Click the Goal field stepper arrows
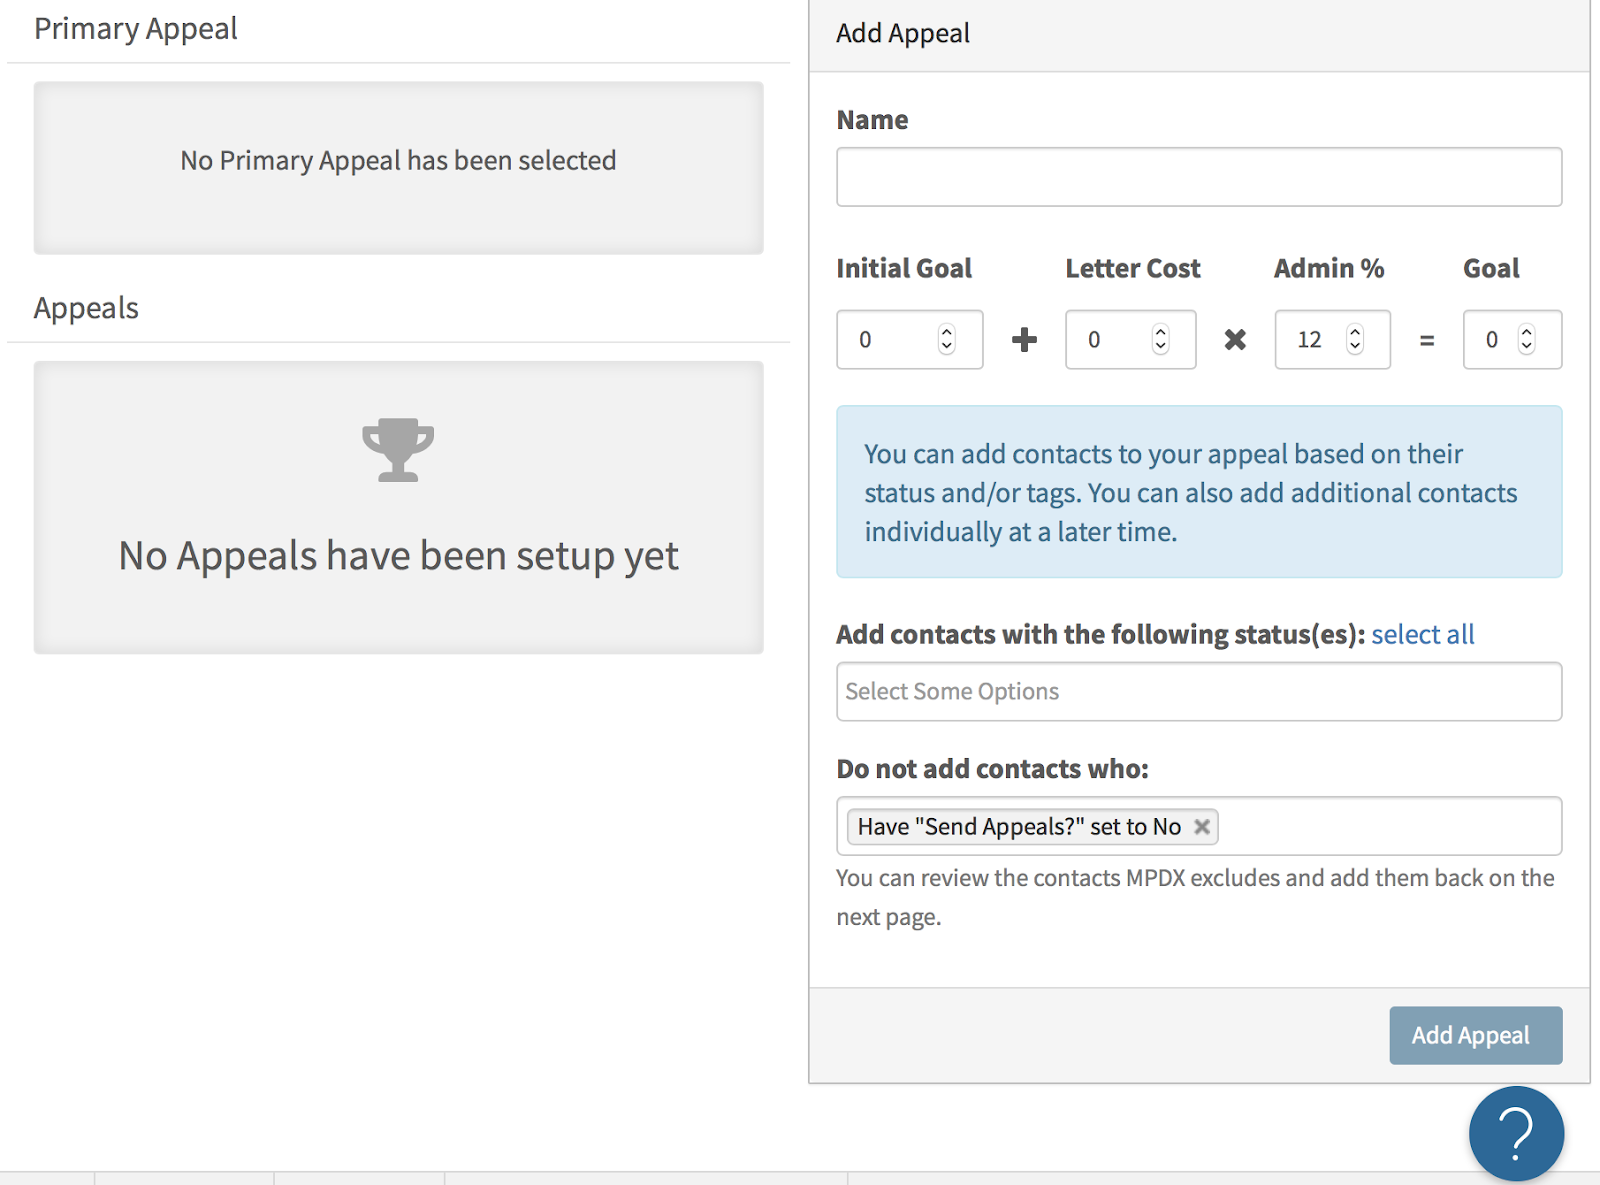1600x1185 pixels. pyautogui.click(x=1526, y=340)
